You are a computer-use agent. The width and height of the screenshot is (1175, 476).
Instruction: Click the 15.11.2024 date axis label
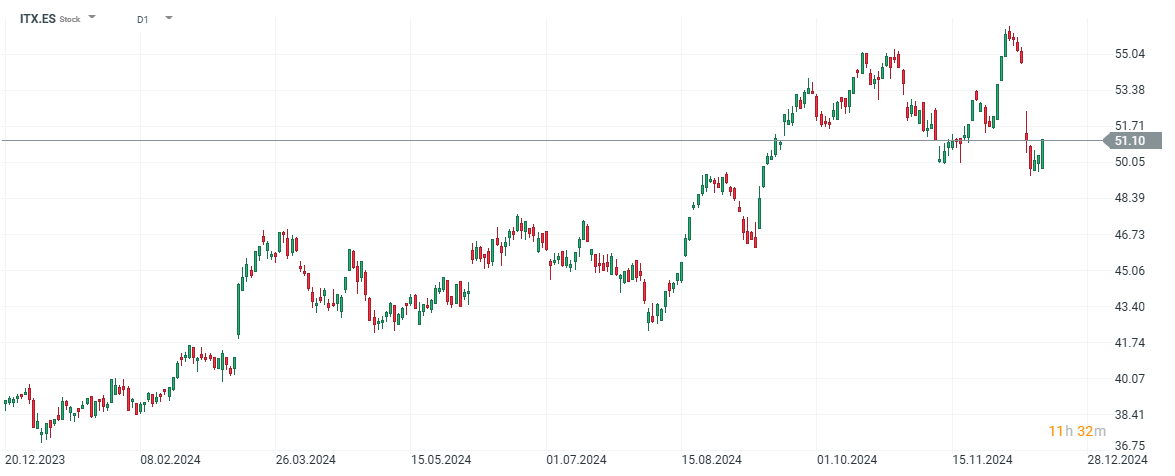(981, 461)
